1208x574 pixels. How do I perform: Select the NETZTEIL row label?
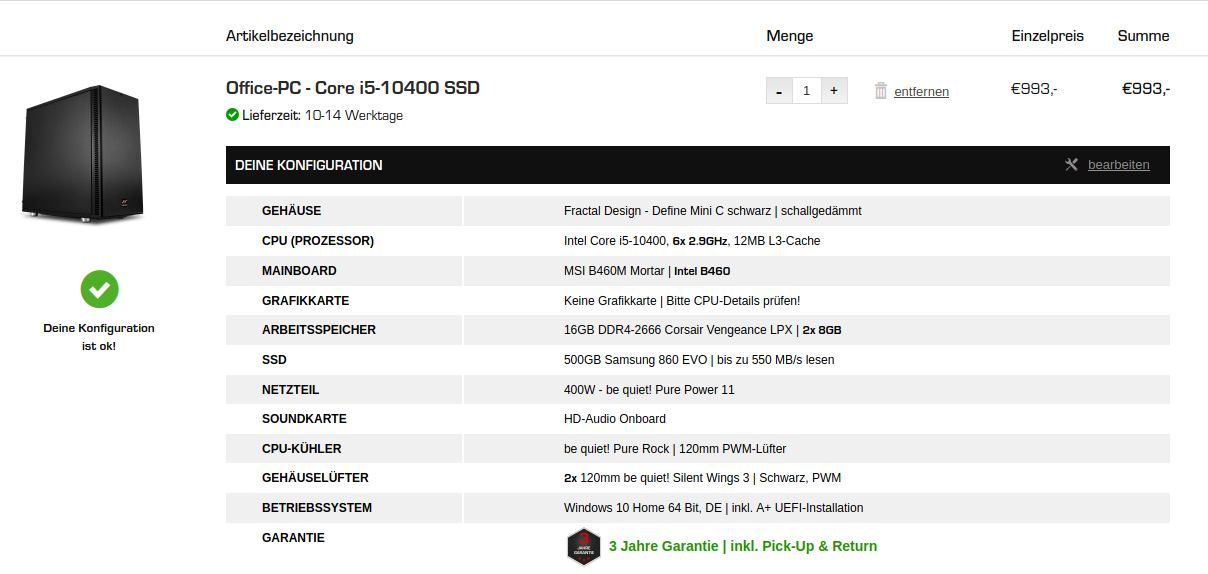click(x=290, y=389)
